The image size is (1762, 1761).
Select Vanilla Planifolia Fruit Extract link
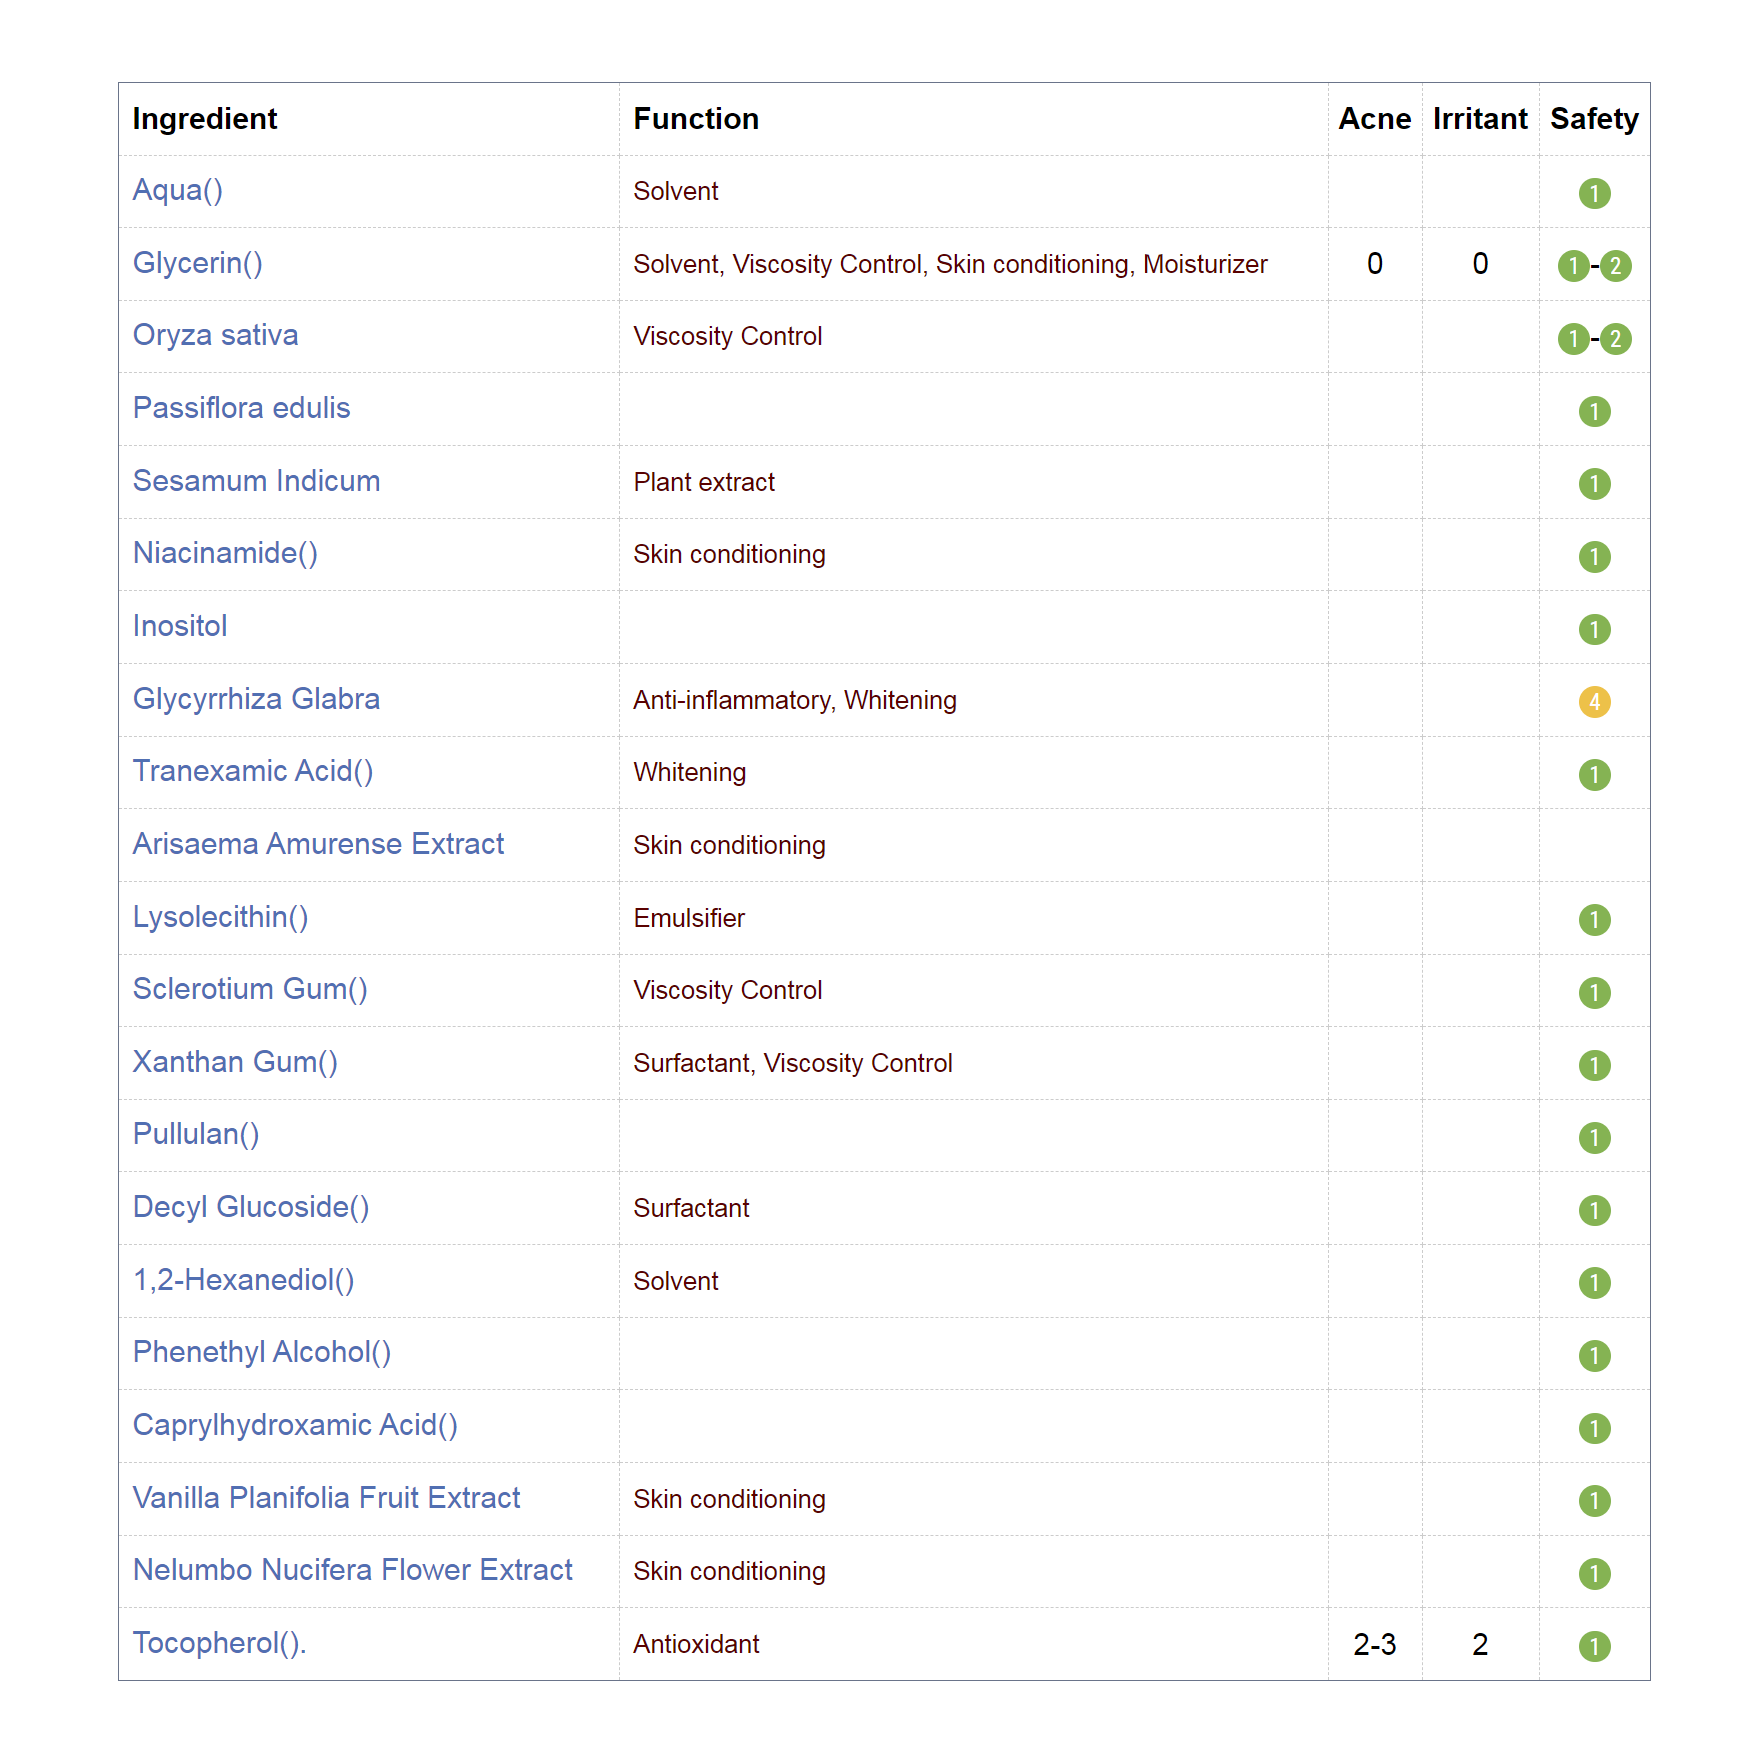(x=327, y=1498)
